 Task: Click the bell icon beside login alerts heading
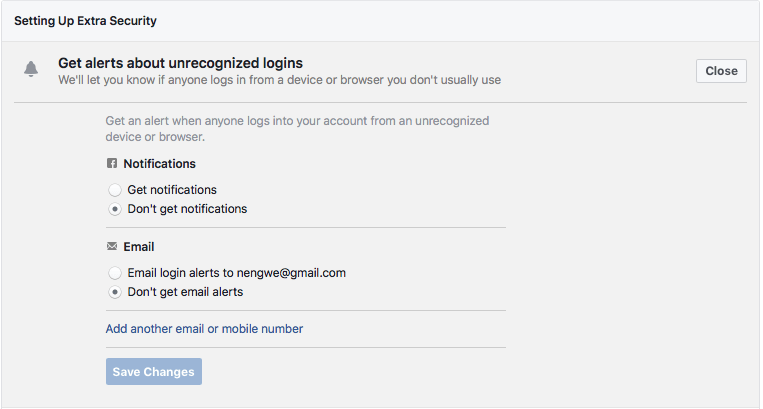tap(31, 69)
